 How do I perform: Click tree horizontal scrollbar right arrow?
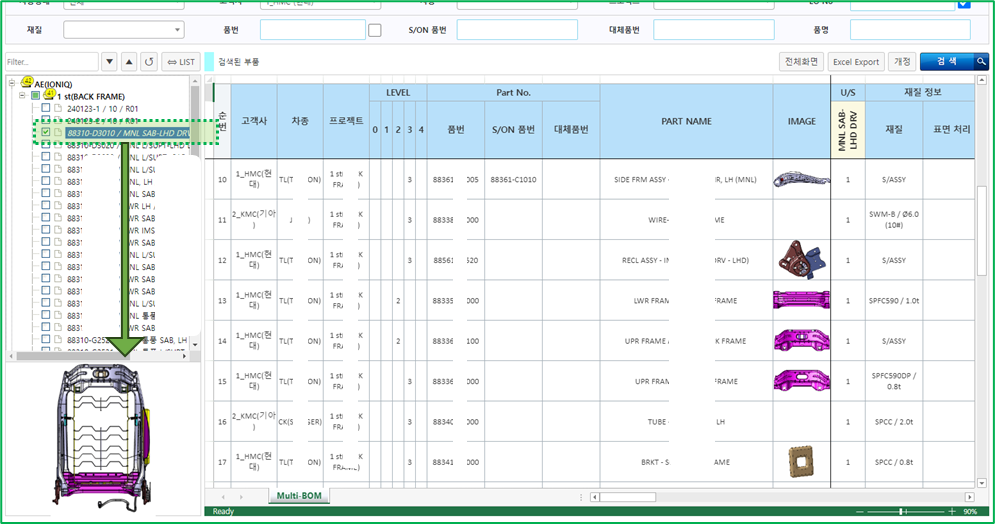point(184,357)
